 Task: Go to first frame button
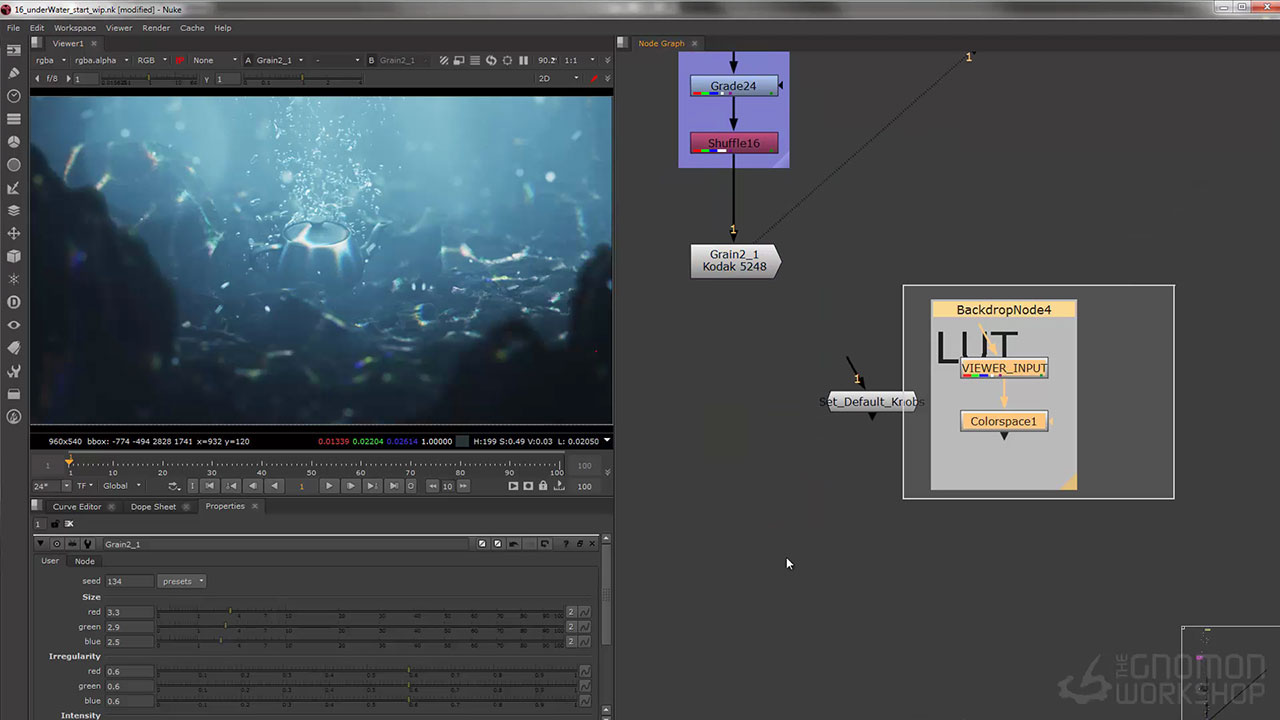(209, 486)
